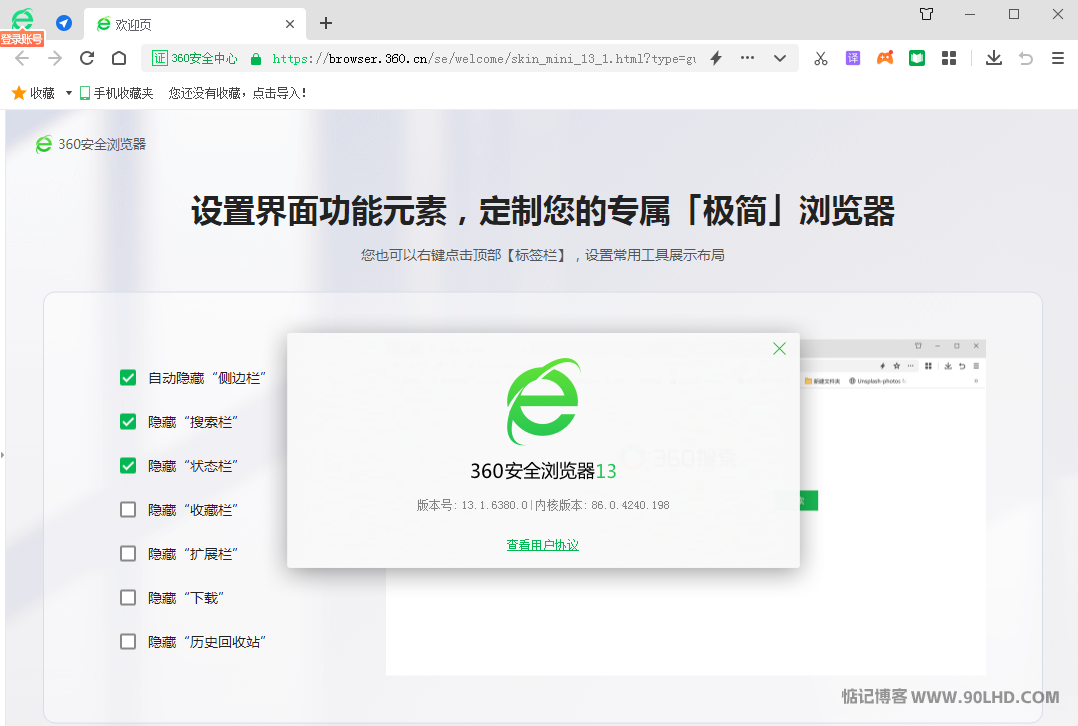
Task: Close the about dialog with green X
Action: tap(779, 349)
